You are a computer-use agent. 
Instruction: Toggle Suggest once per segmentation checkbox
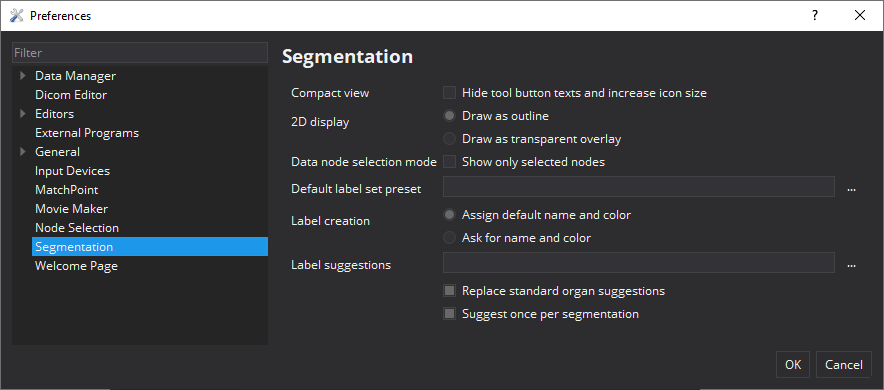click(449, 314)
